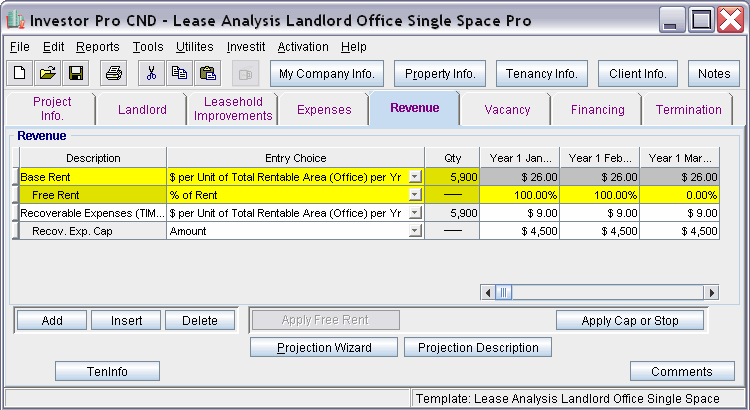Open the Activation menu
Image resolution: width=750 pixels, height=410 pixels.
coord(303,47)
